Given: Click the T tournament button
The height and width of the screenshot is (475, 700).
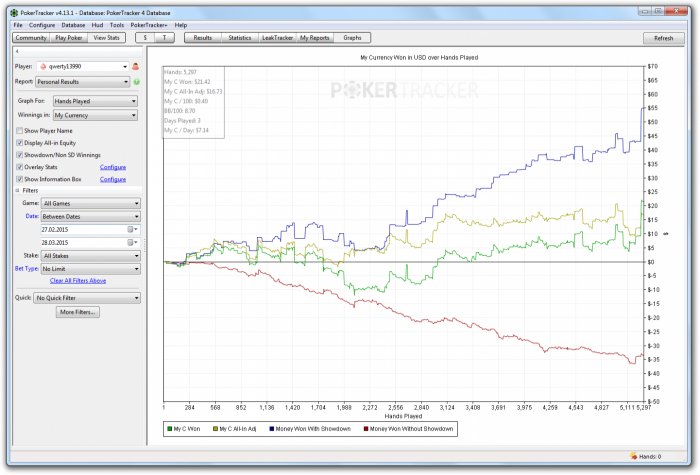Looking at the screenshot, I should [165, 37].
